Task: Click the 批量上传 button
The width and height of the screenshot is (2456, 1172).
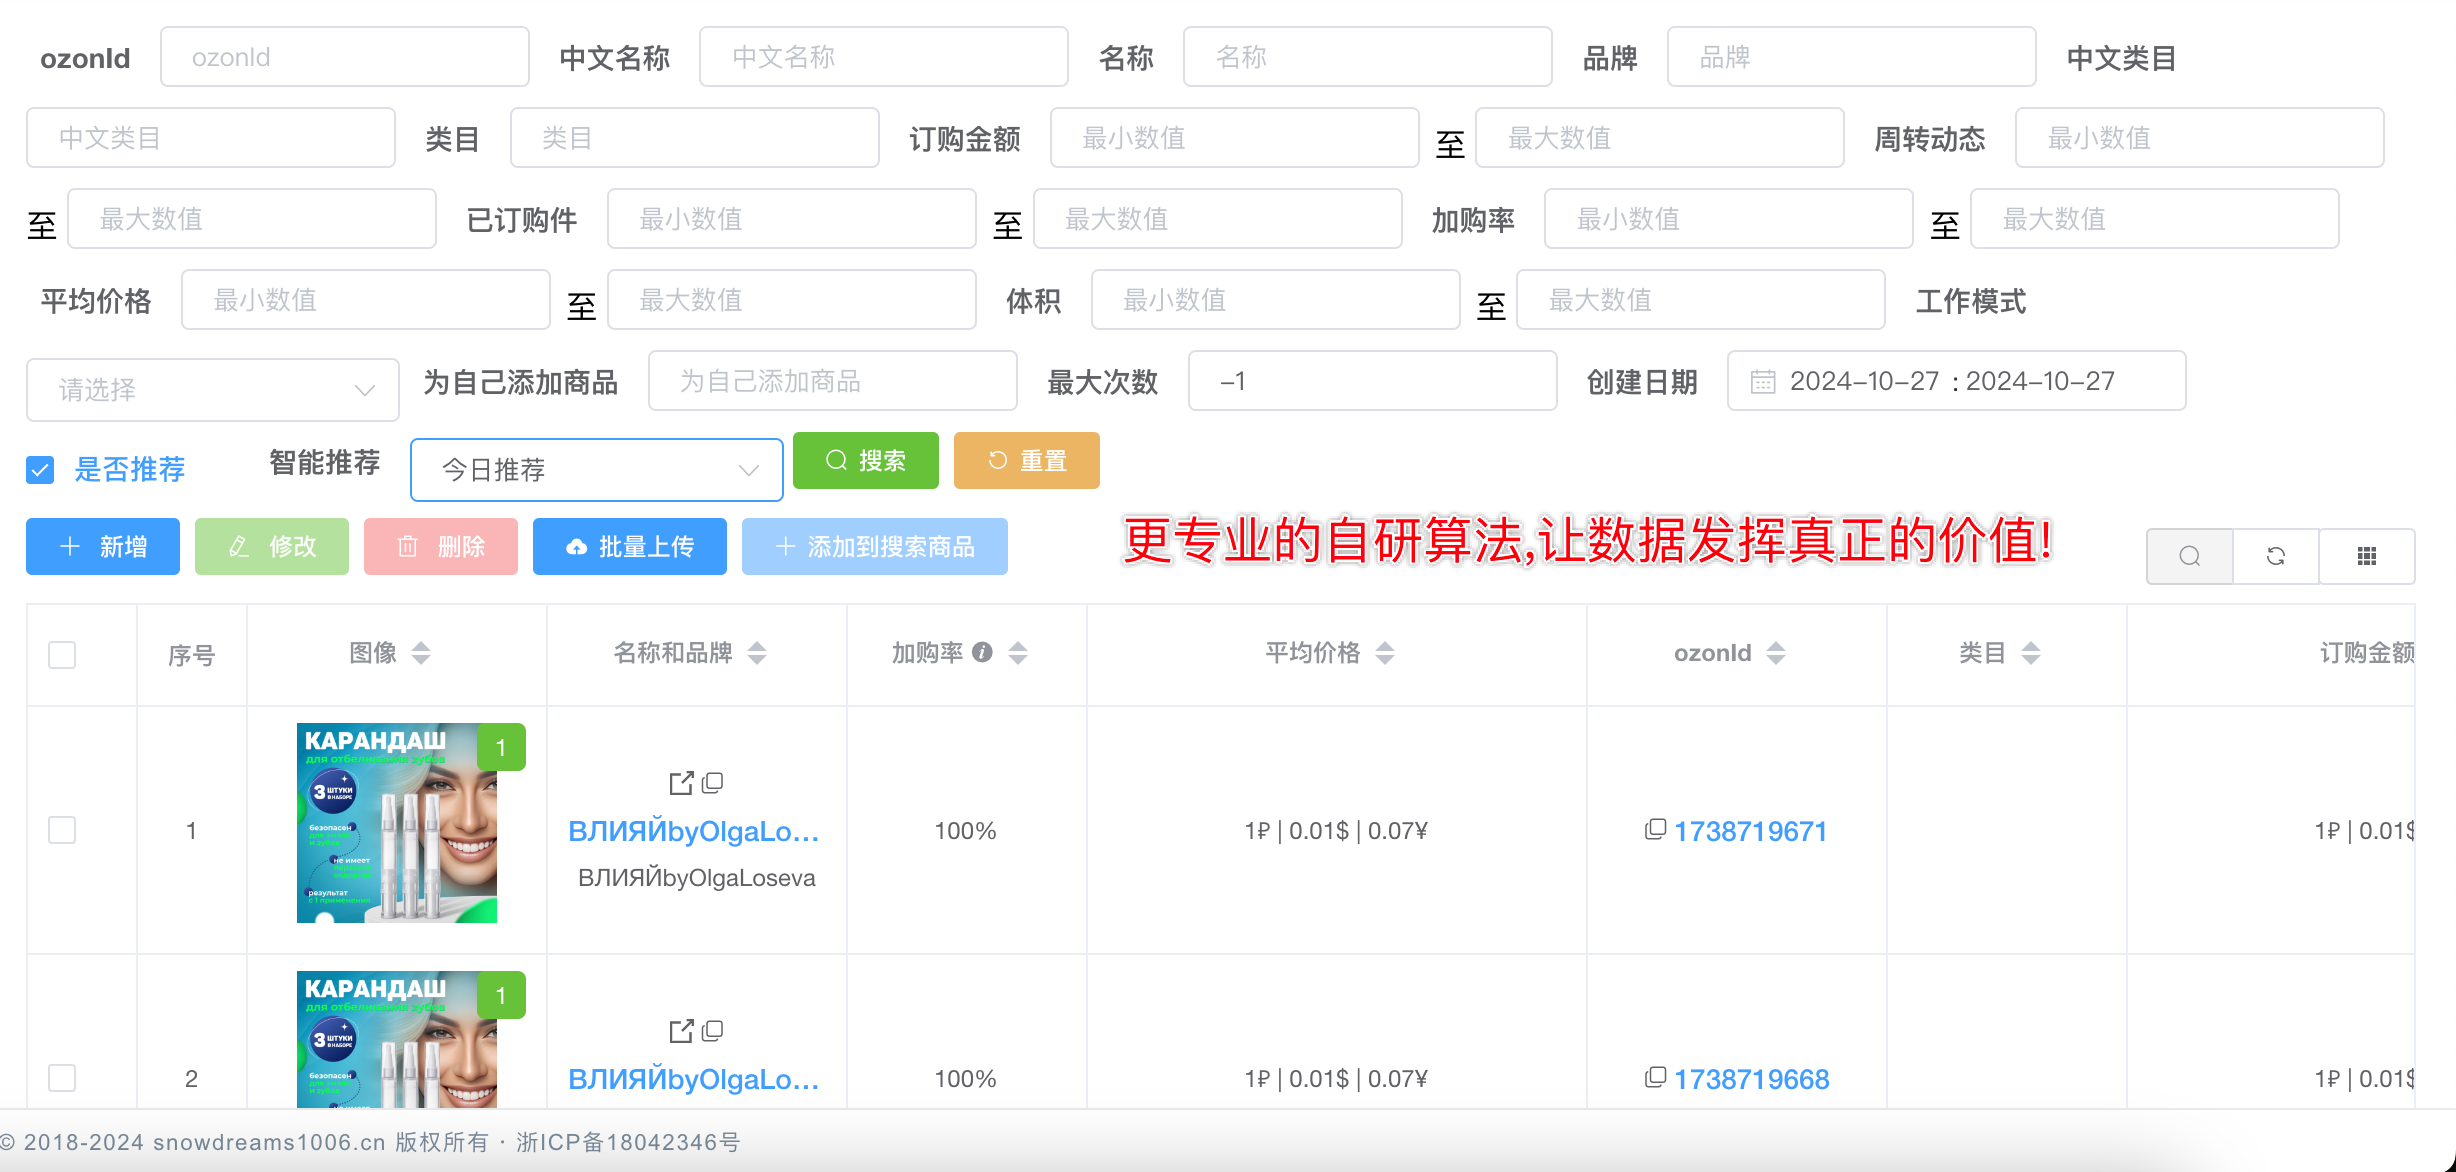Action: pyautogui.click(x=630, y=547)
